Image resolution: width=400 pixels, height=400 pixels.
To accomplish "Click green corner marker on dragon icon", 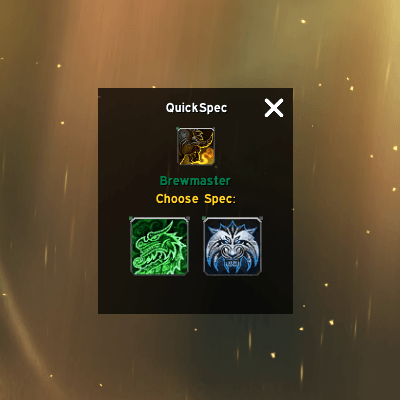I will tap(131, 218).
